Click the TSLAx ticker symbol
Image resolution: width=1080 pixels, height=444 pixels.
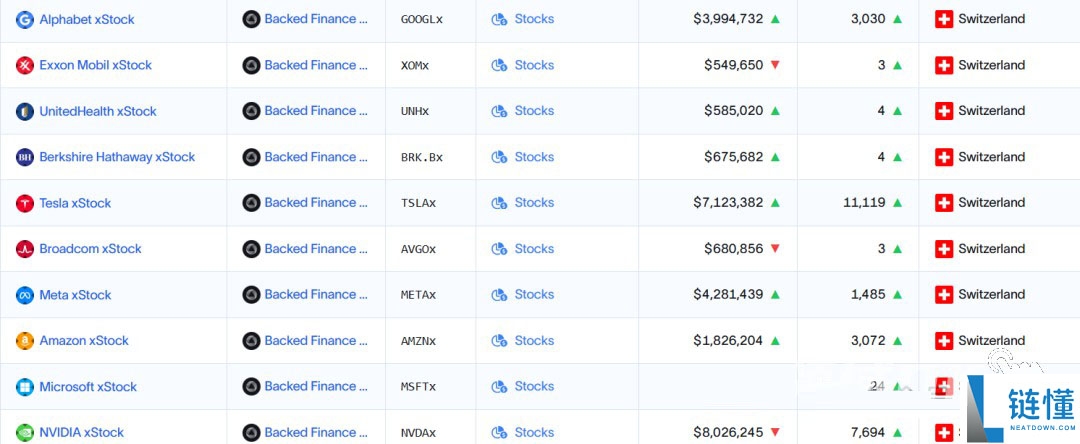[418, 203]
